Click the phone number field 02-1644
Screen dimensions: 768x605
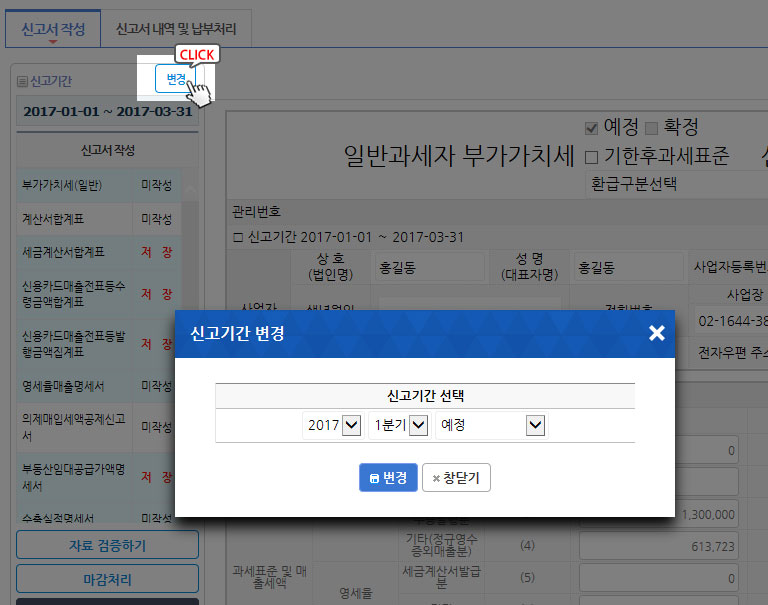click(x=731, y=321)
